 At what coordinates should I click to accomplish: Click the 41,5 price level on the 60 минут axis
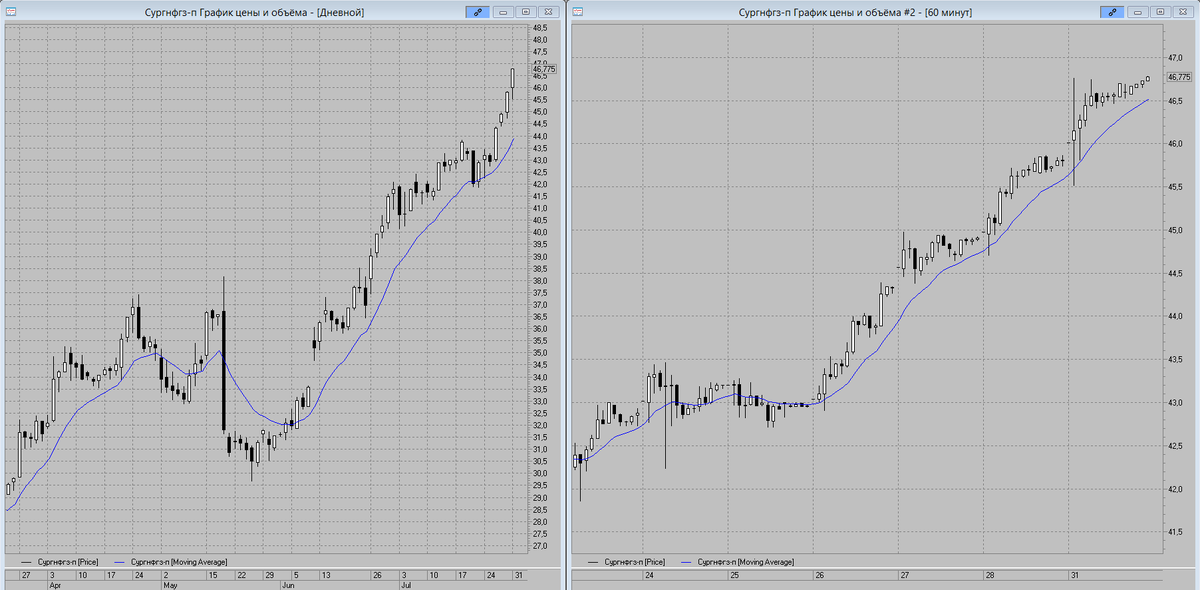(x=1176, y=533)
